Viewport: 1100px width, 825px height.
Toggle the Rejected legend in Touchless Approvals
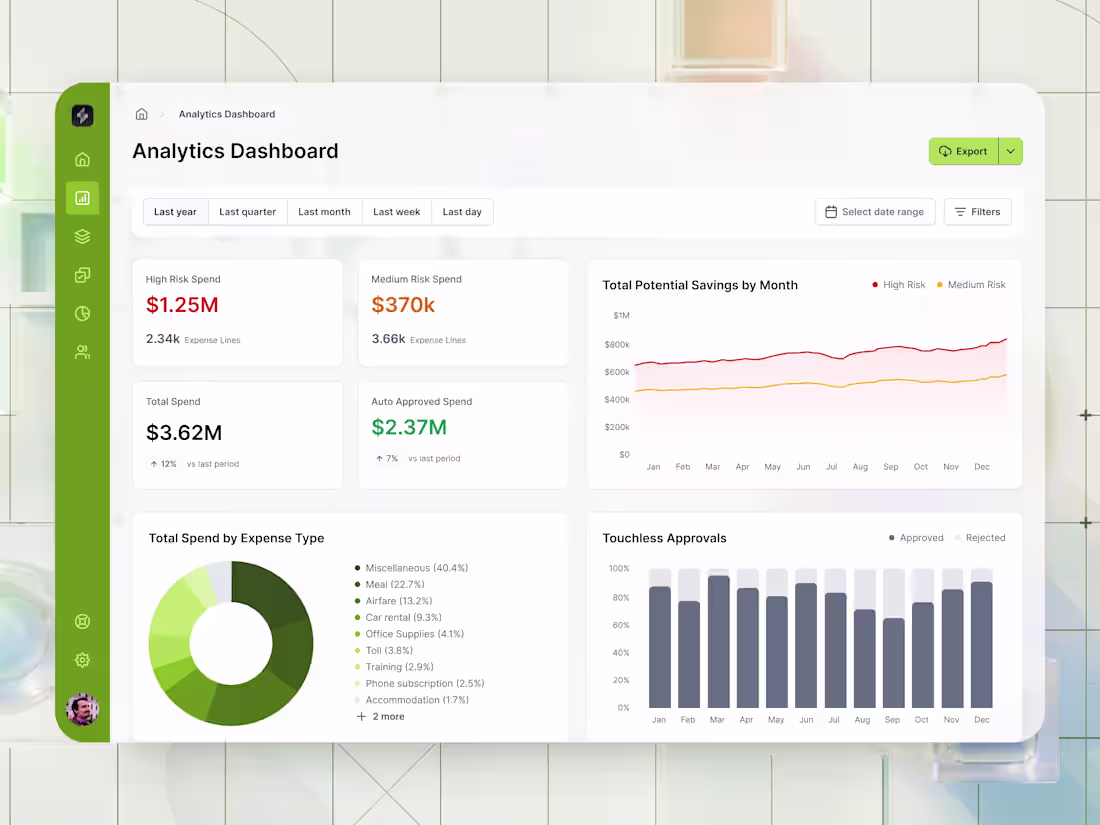click(x=982, y=537)
